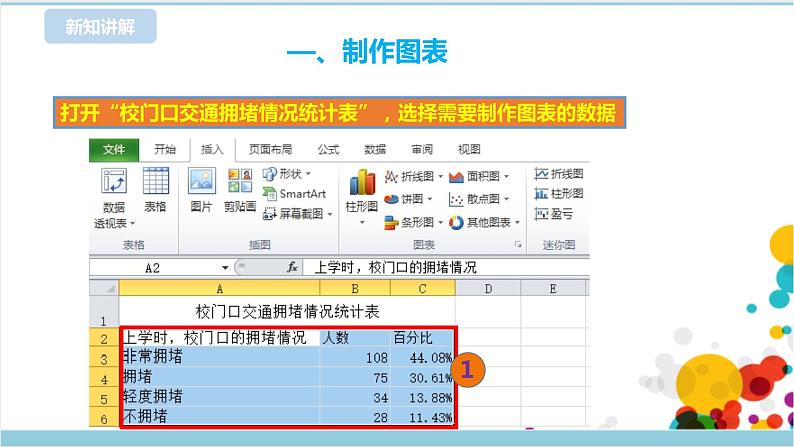The height and width of the screenshot is (447, 794).
Task: Expand the Column chart (柱形图) dropdown arrow
Action: tap(362, 222)
